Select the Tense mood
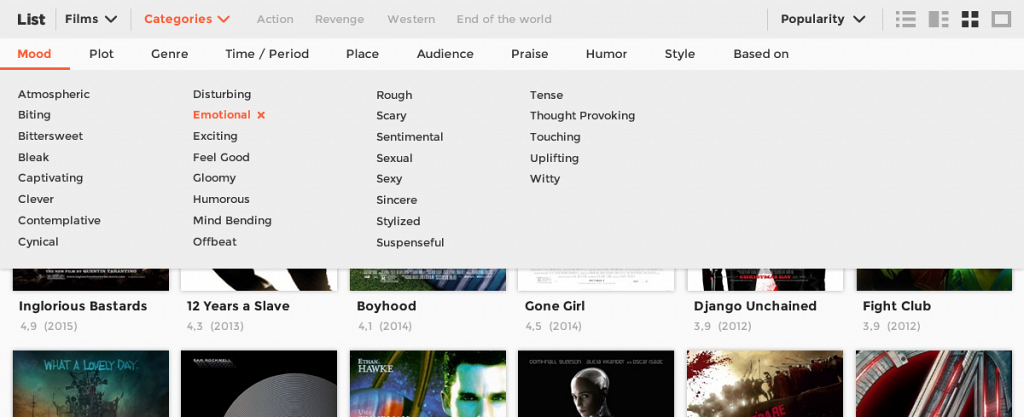This screenshot has height=417, width=1024. point(547,95)
